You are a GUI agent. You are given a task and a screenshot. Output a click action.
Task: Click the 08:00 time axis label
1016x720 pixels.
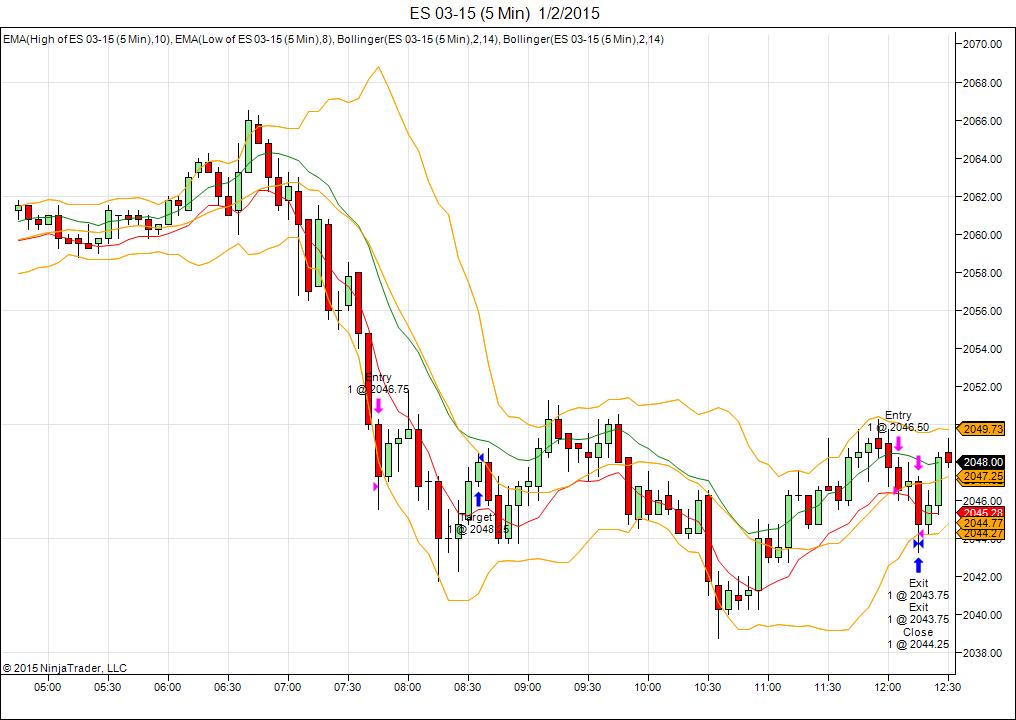408,687
